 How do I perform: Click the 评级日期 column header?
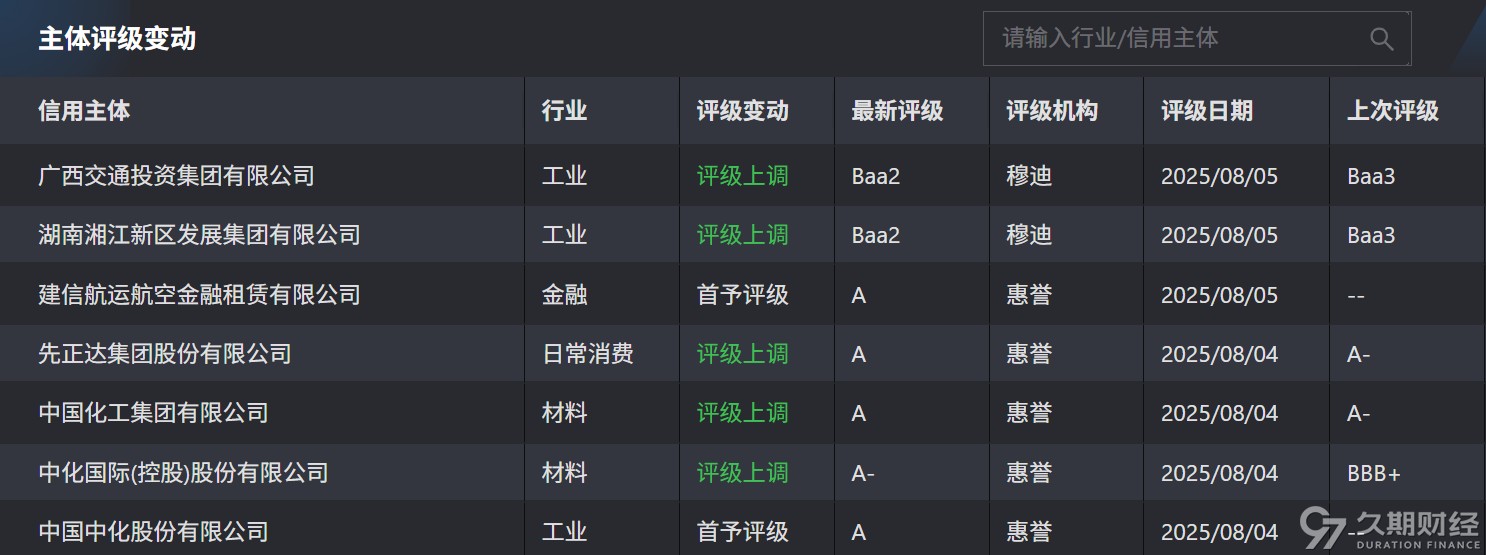coord(1207,111)
